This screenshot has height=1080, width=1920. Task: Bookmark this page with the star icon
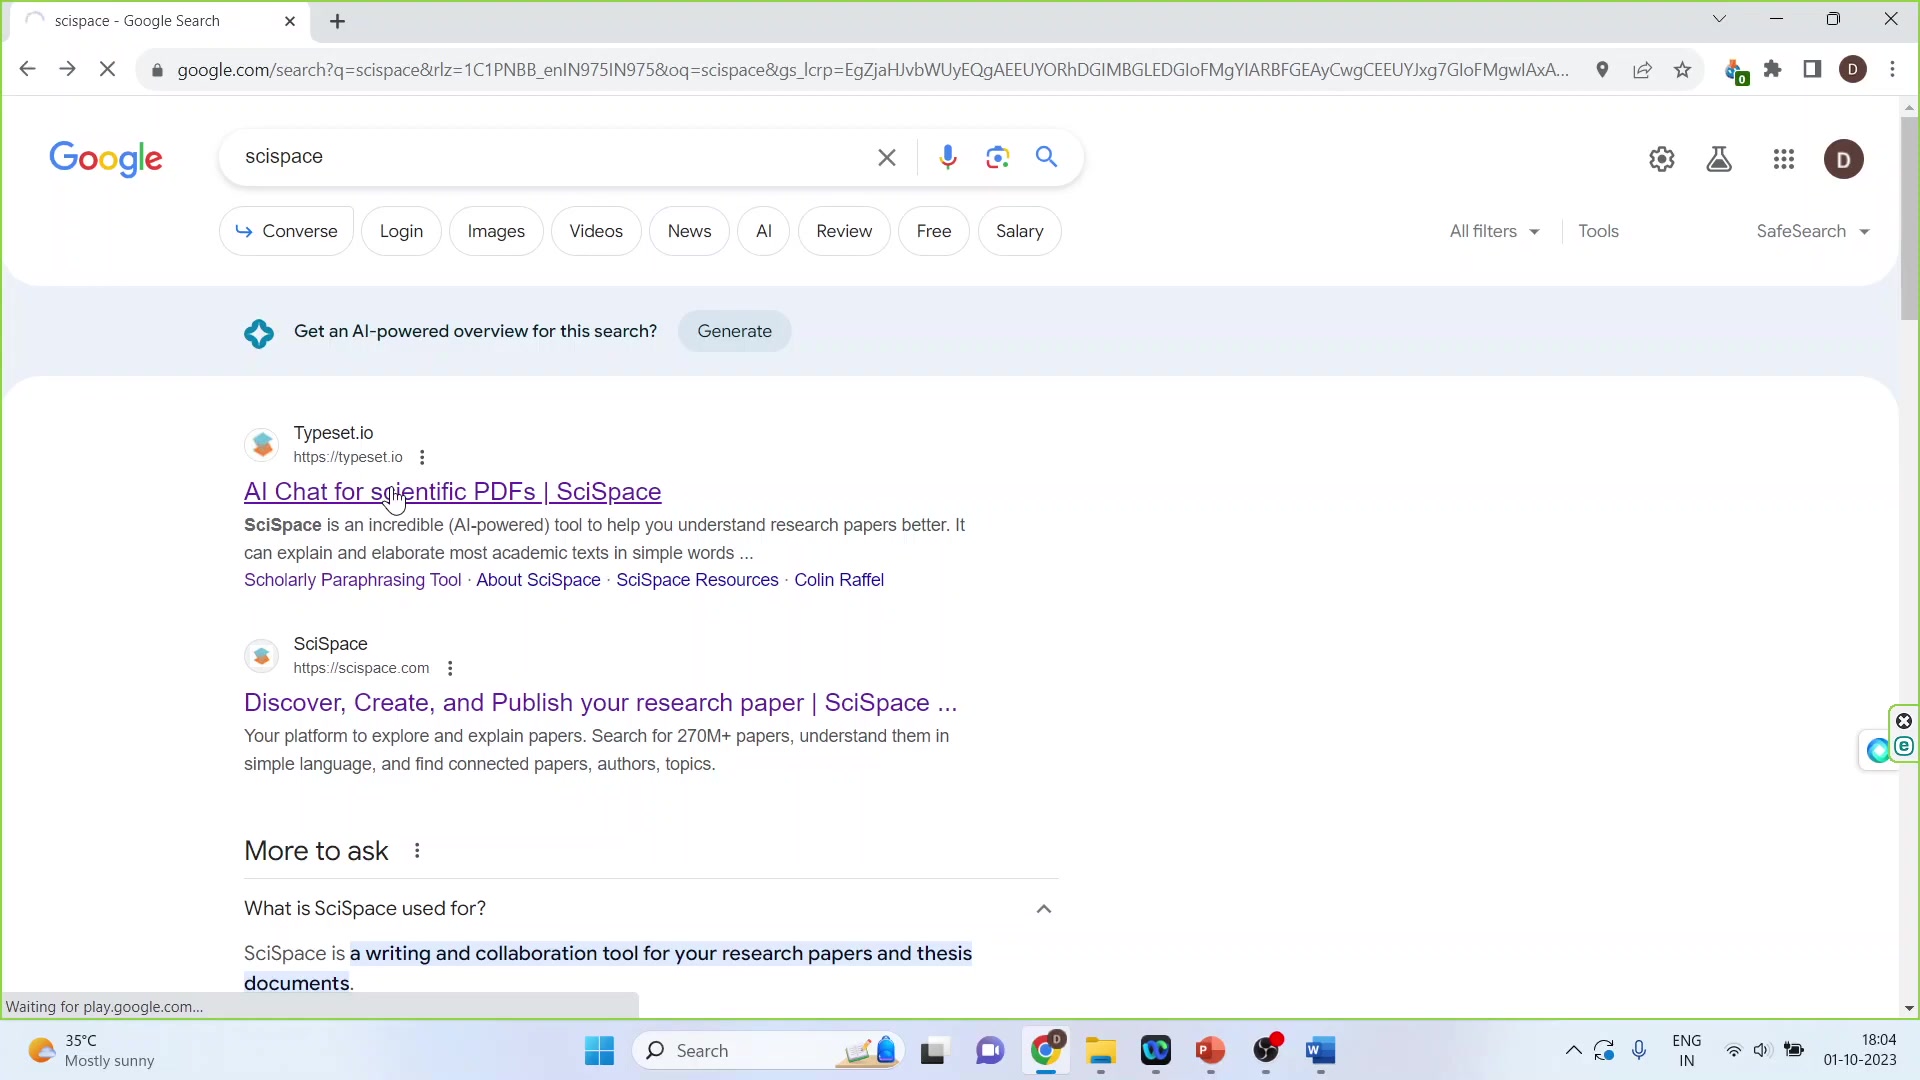1683,69
